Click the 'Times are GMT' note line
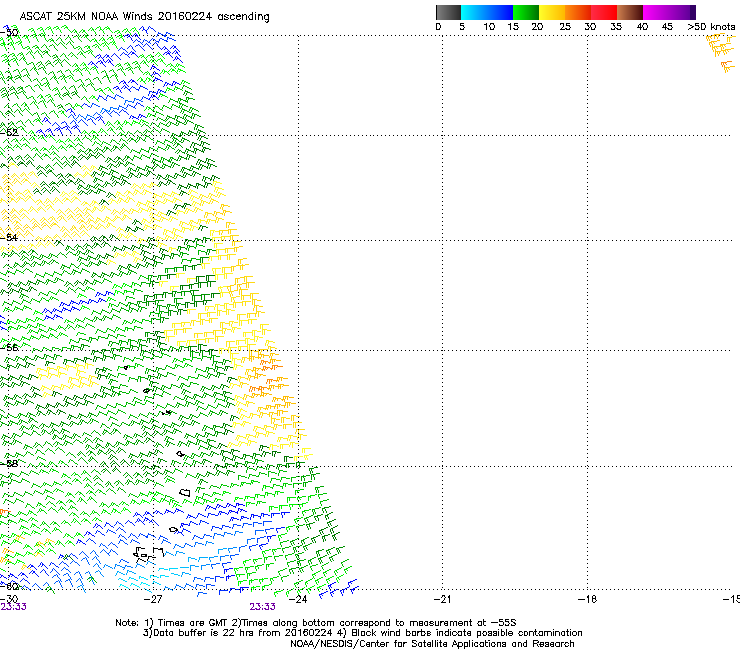740x650 pixels. point(316,623)
